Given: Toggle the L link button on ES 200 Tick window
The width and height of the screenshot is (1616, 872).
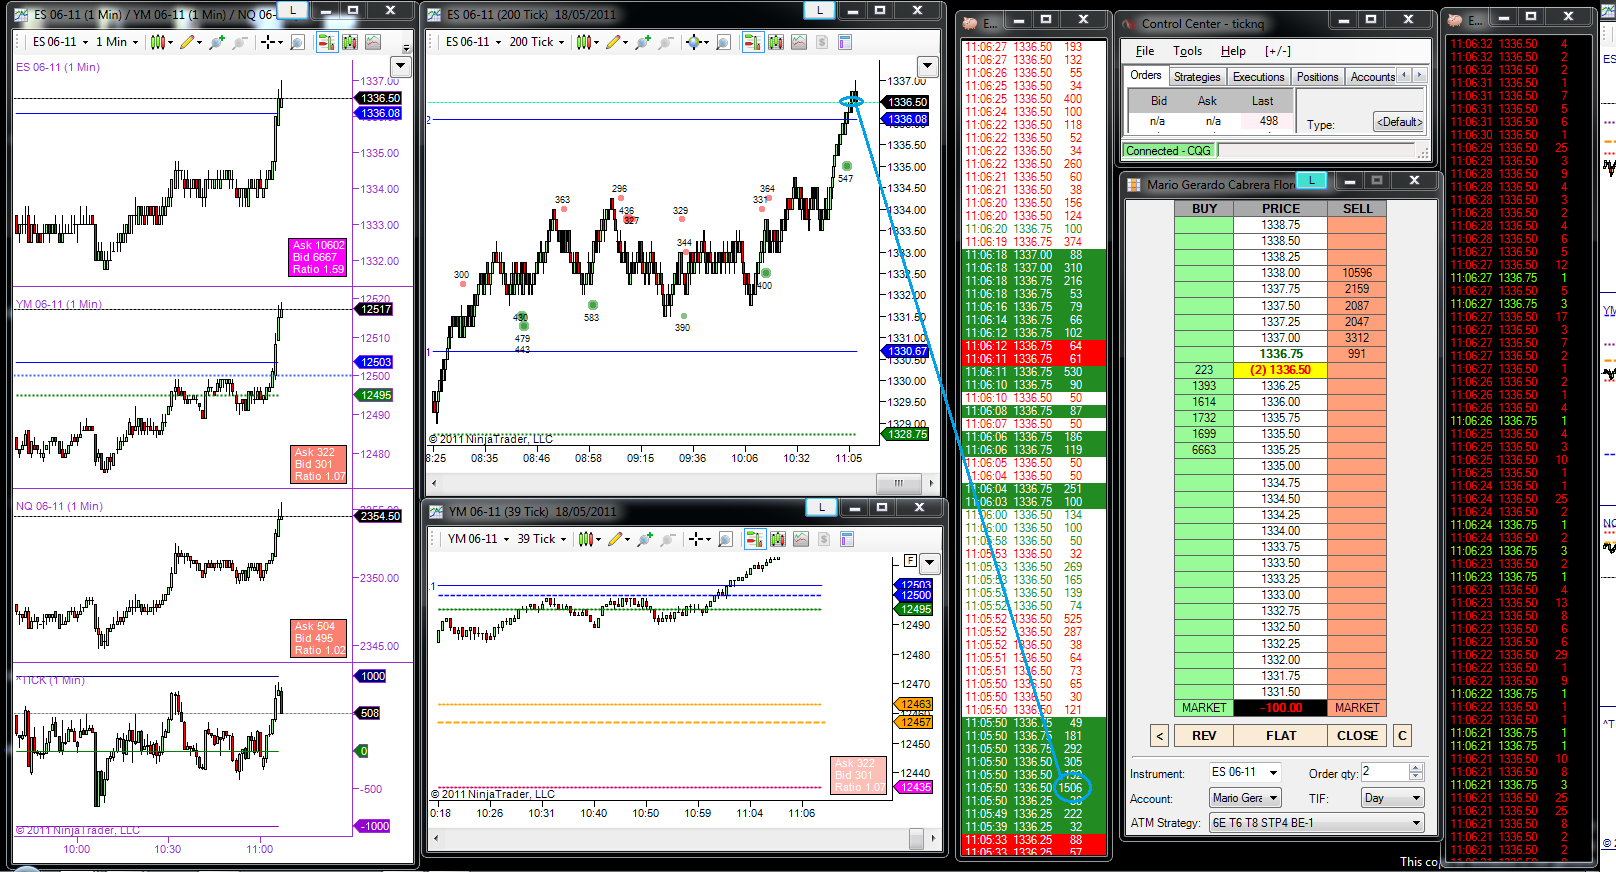Looking at the screenshot, I should pyautogui.click(x=820, y=10).
